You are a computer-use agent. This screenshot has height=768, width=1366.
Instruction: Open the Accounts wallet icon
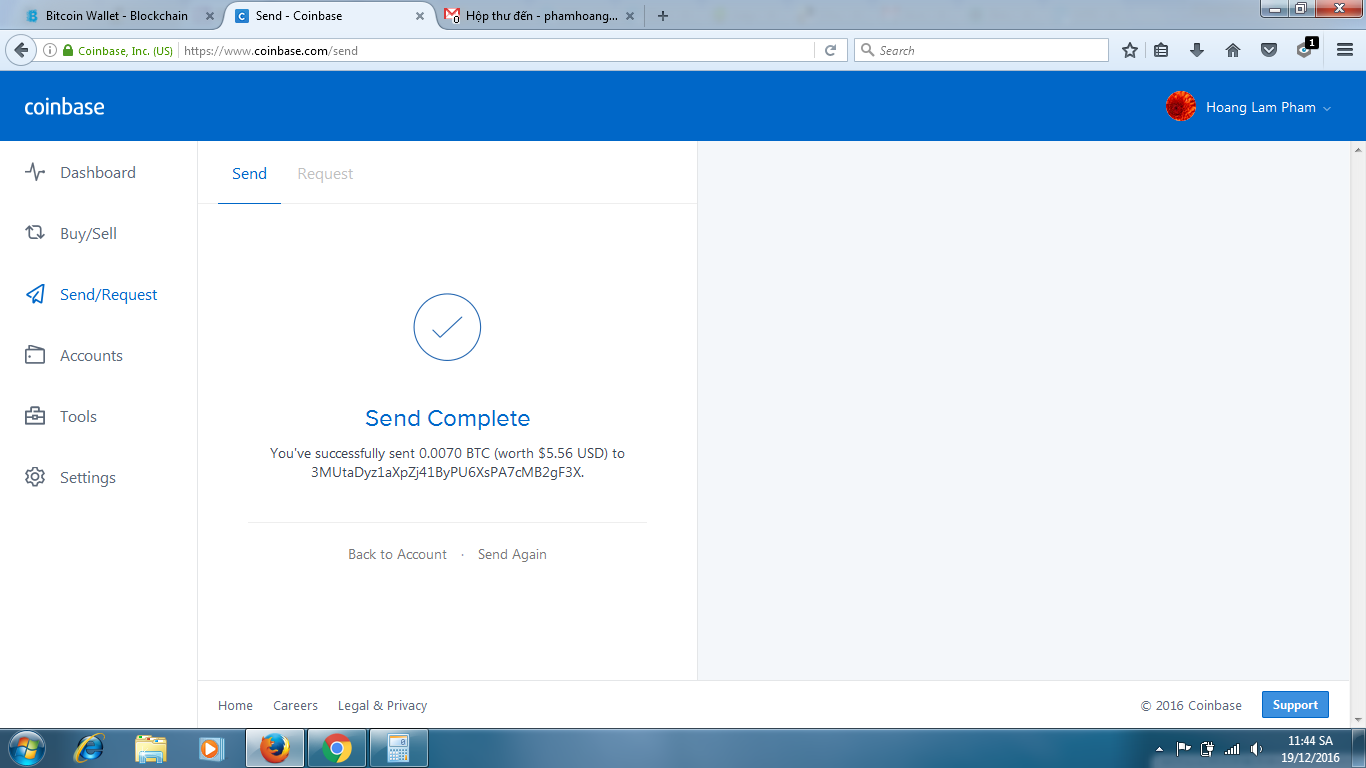click(35, 355)
